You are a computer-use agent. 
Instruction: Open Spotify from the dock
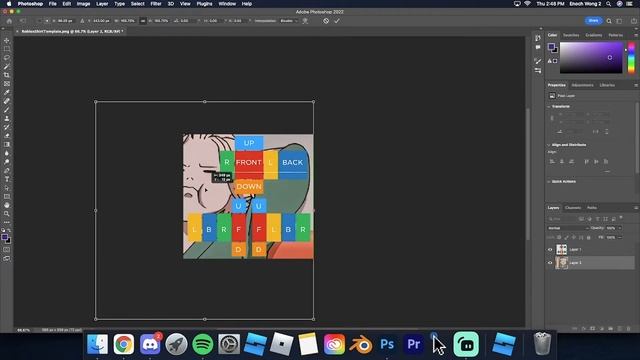pyautogui.click(x=202, y=344)
